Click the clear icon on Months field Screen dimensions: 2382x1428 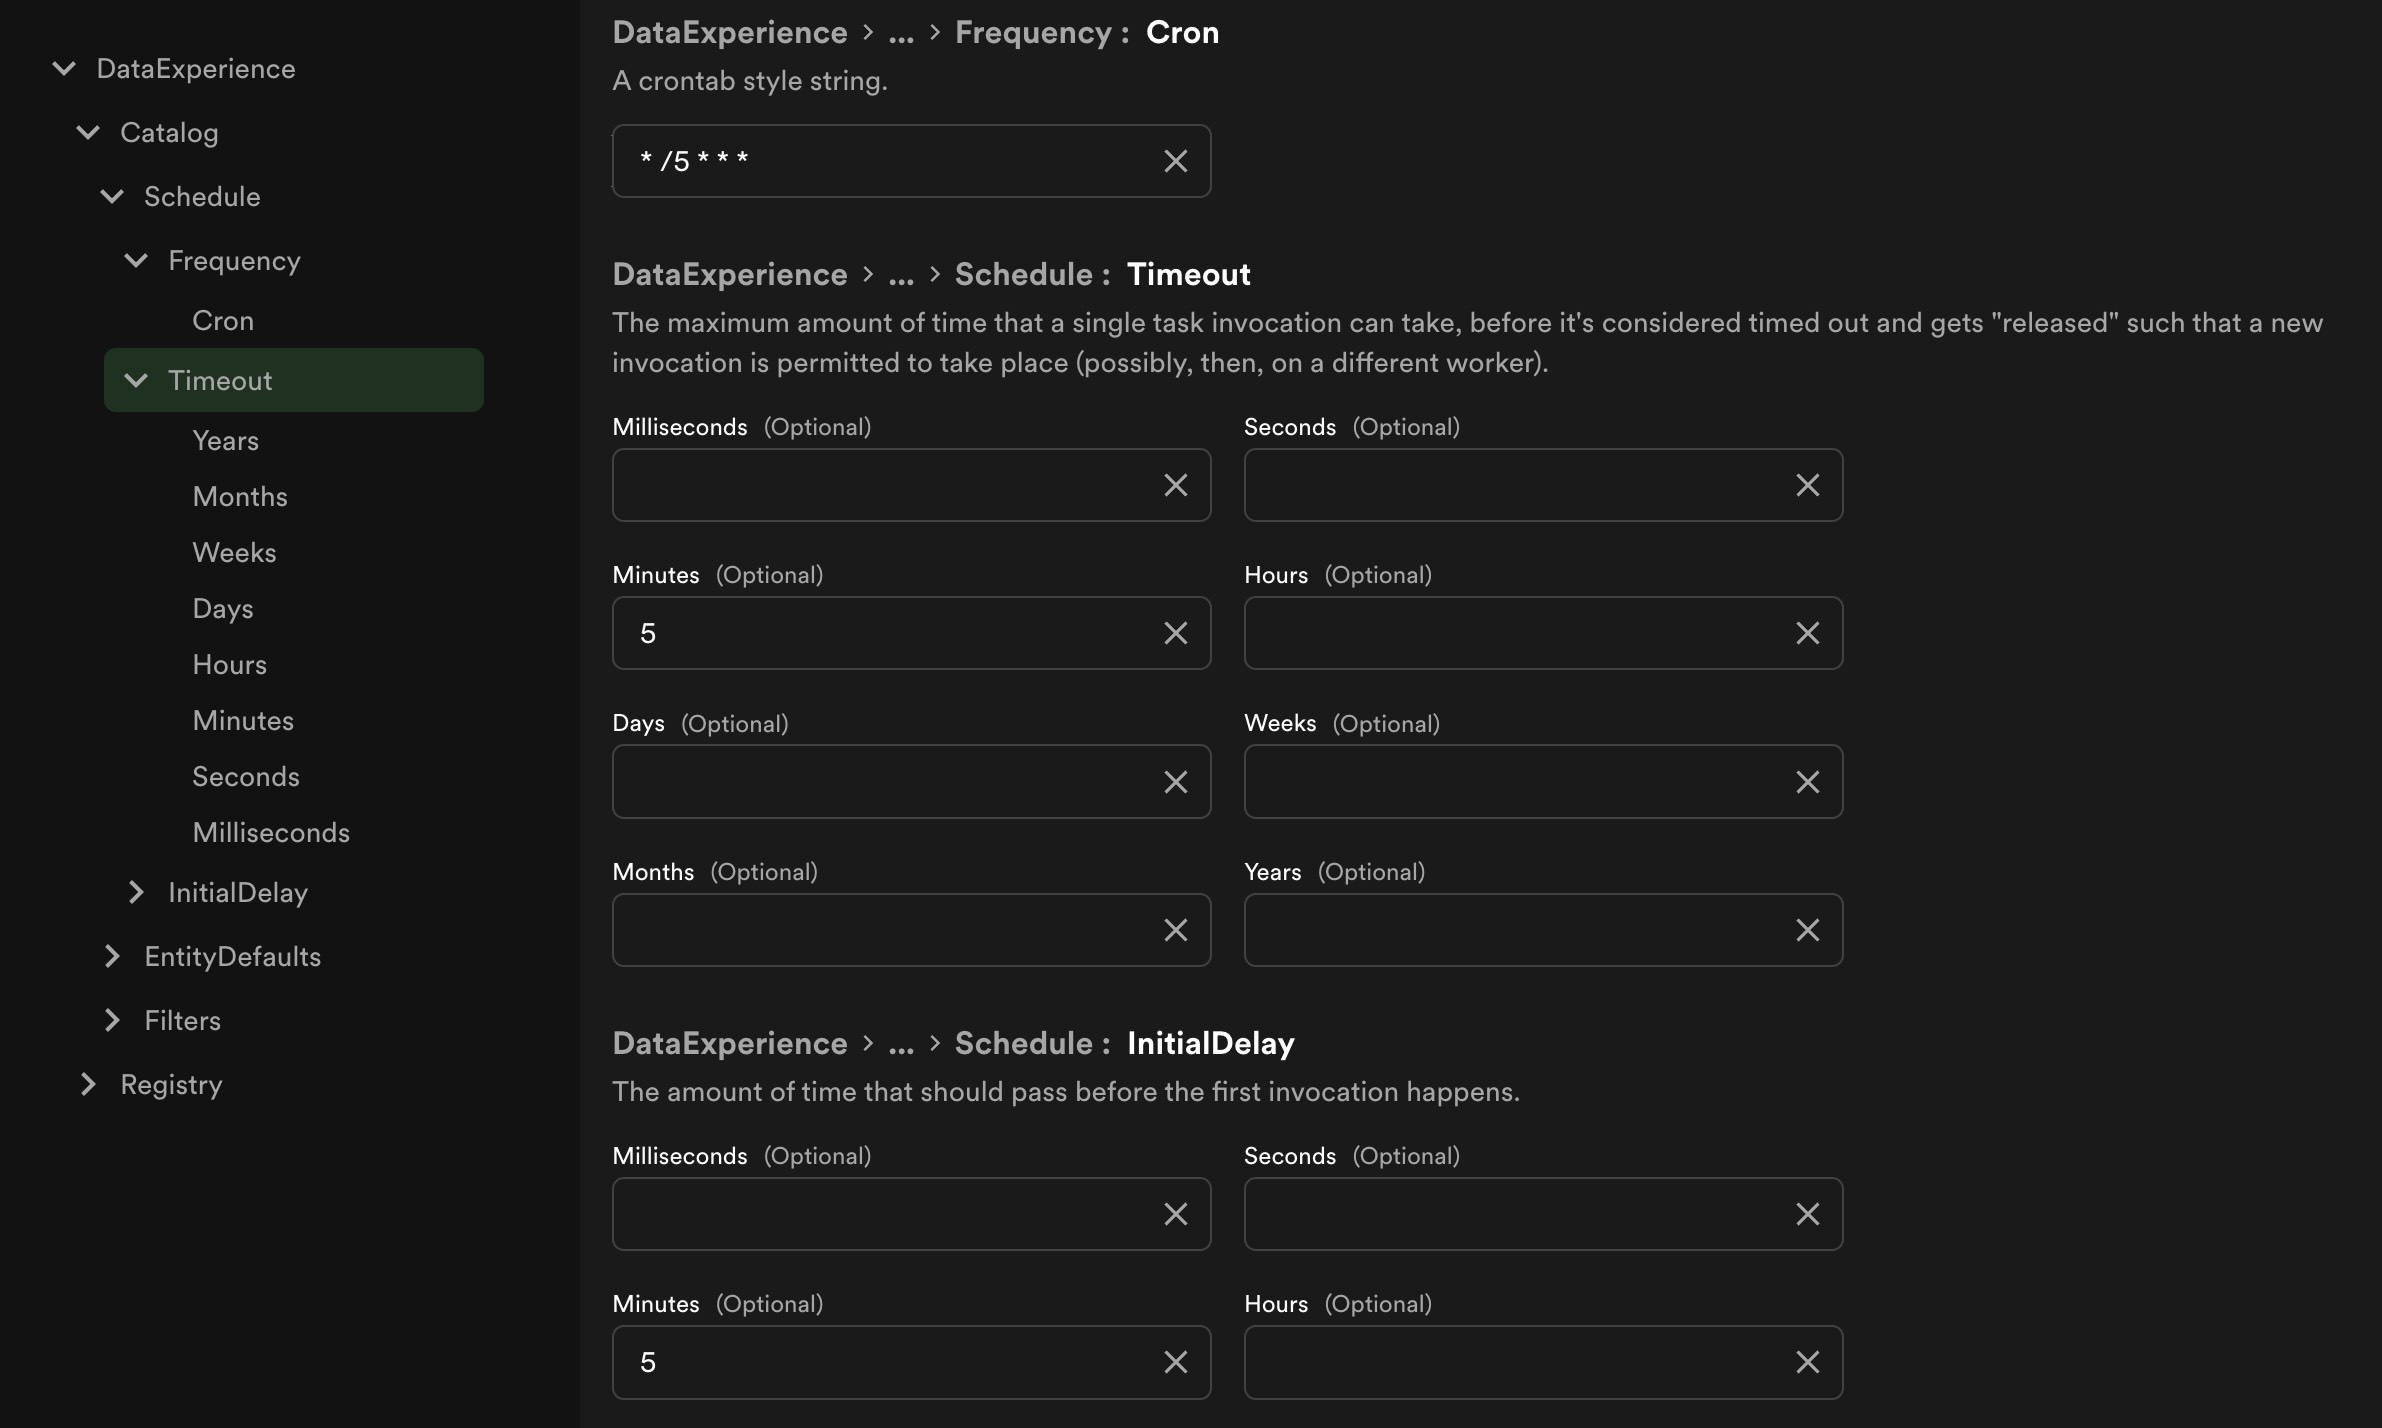pos(1174,930)
